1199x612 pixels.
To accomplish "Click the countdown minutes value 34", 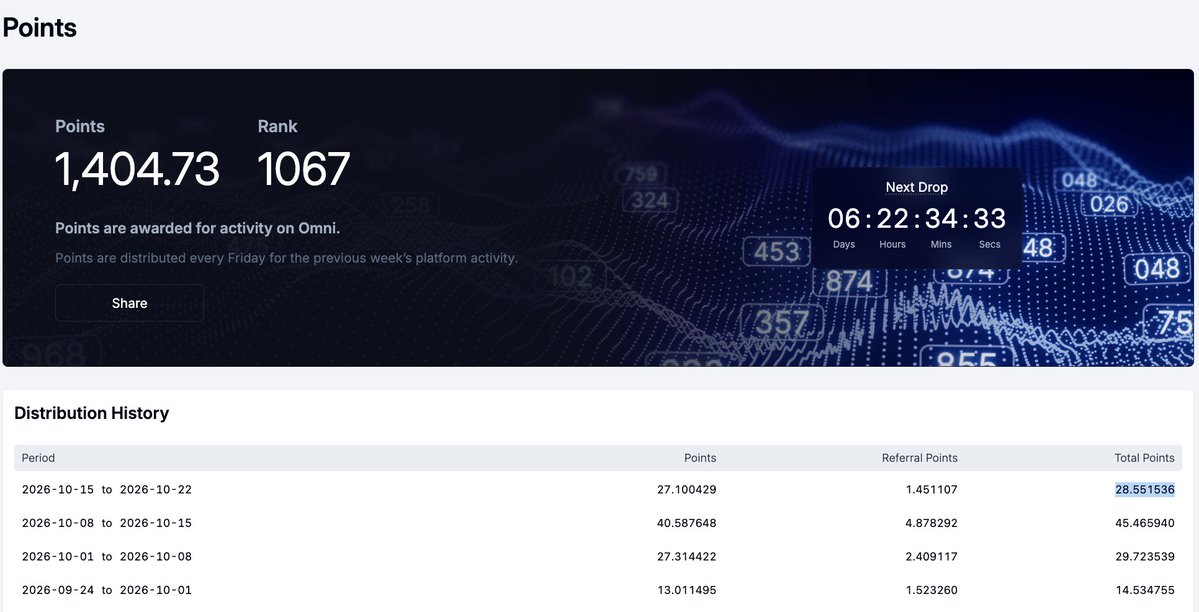I will tap(941, 219).
